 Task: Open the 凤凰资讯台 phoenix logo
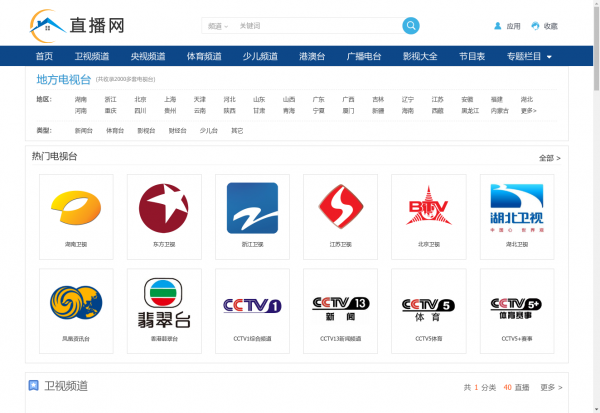[x=76, y=302]
